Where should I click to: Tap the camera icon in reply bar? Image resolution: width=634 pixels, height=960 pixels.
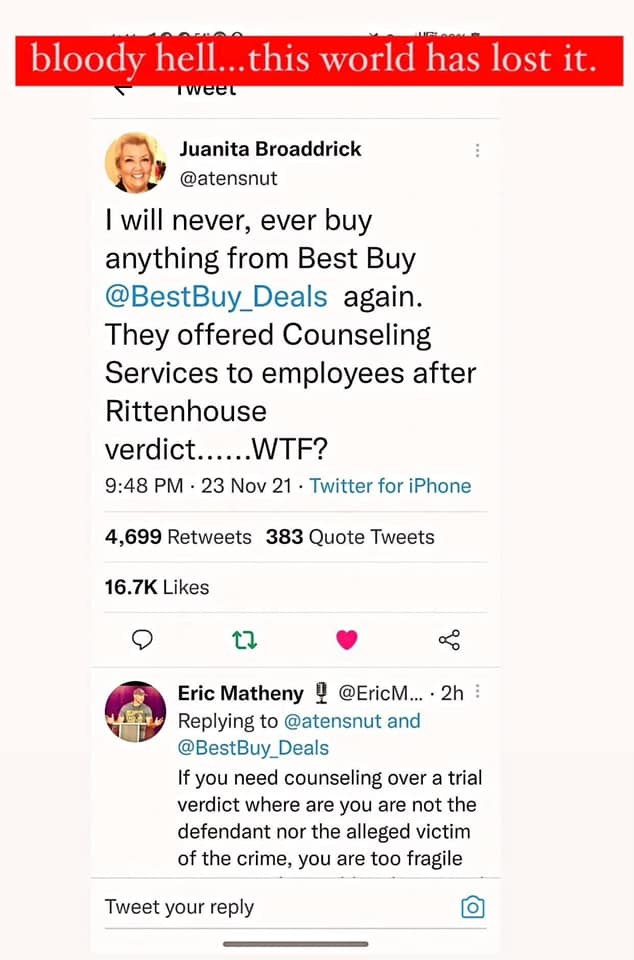click(473, 907)
